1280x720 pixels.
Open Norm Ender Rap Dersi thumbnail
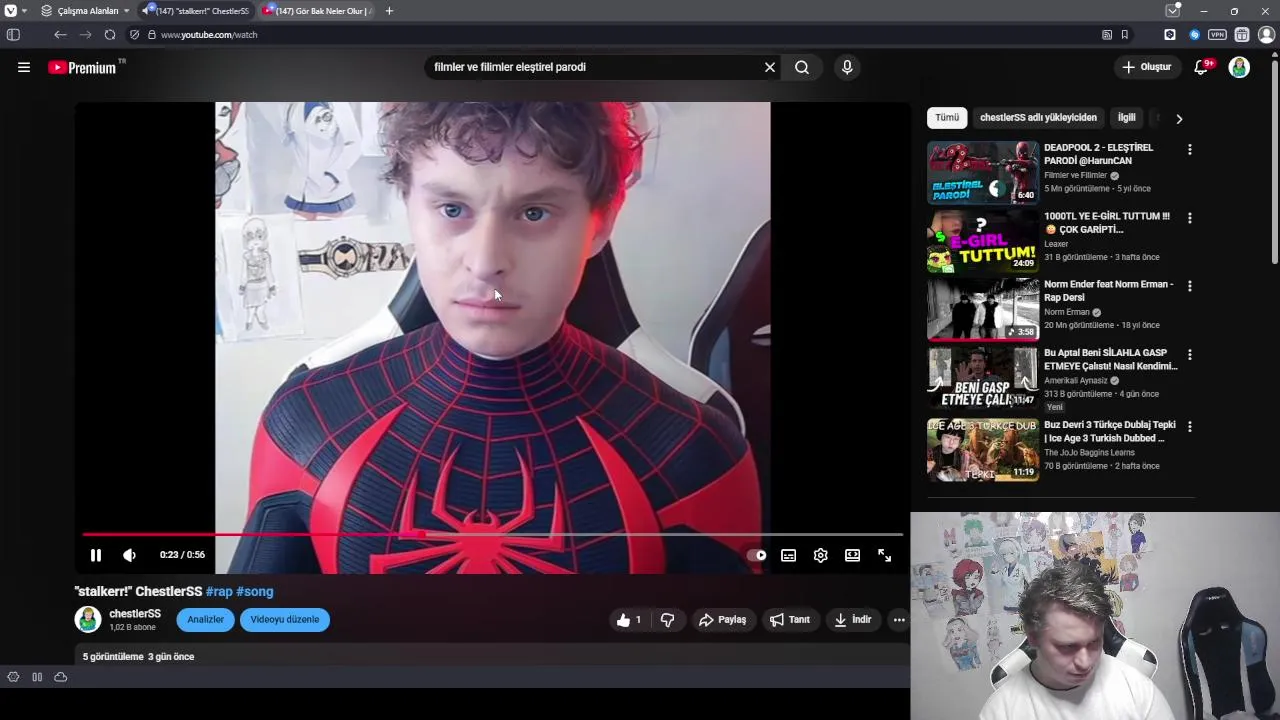pos(983,309)
